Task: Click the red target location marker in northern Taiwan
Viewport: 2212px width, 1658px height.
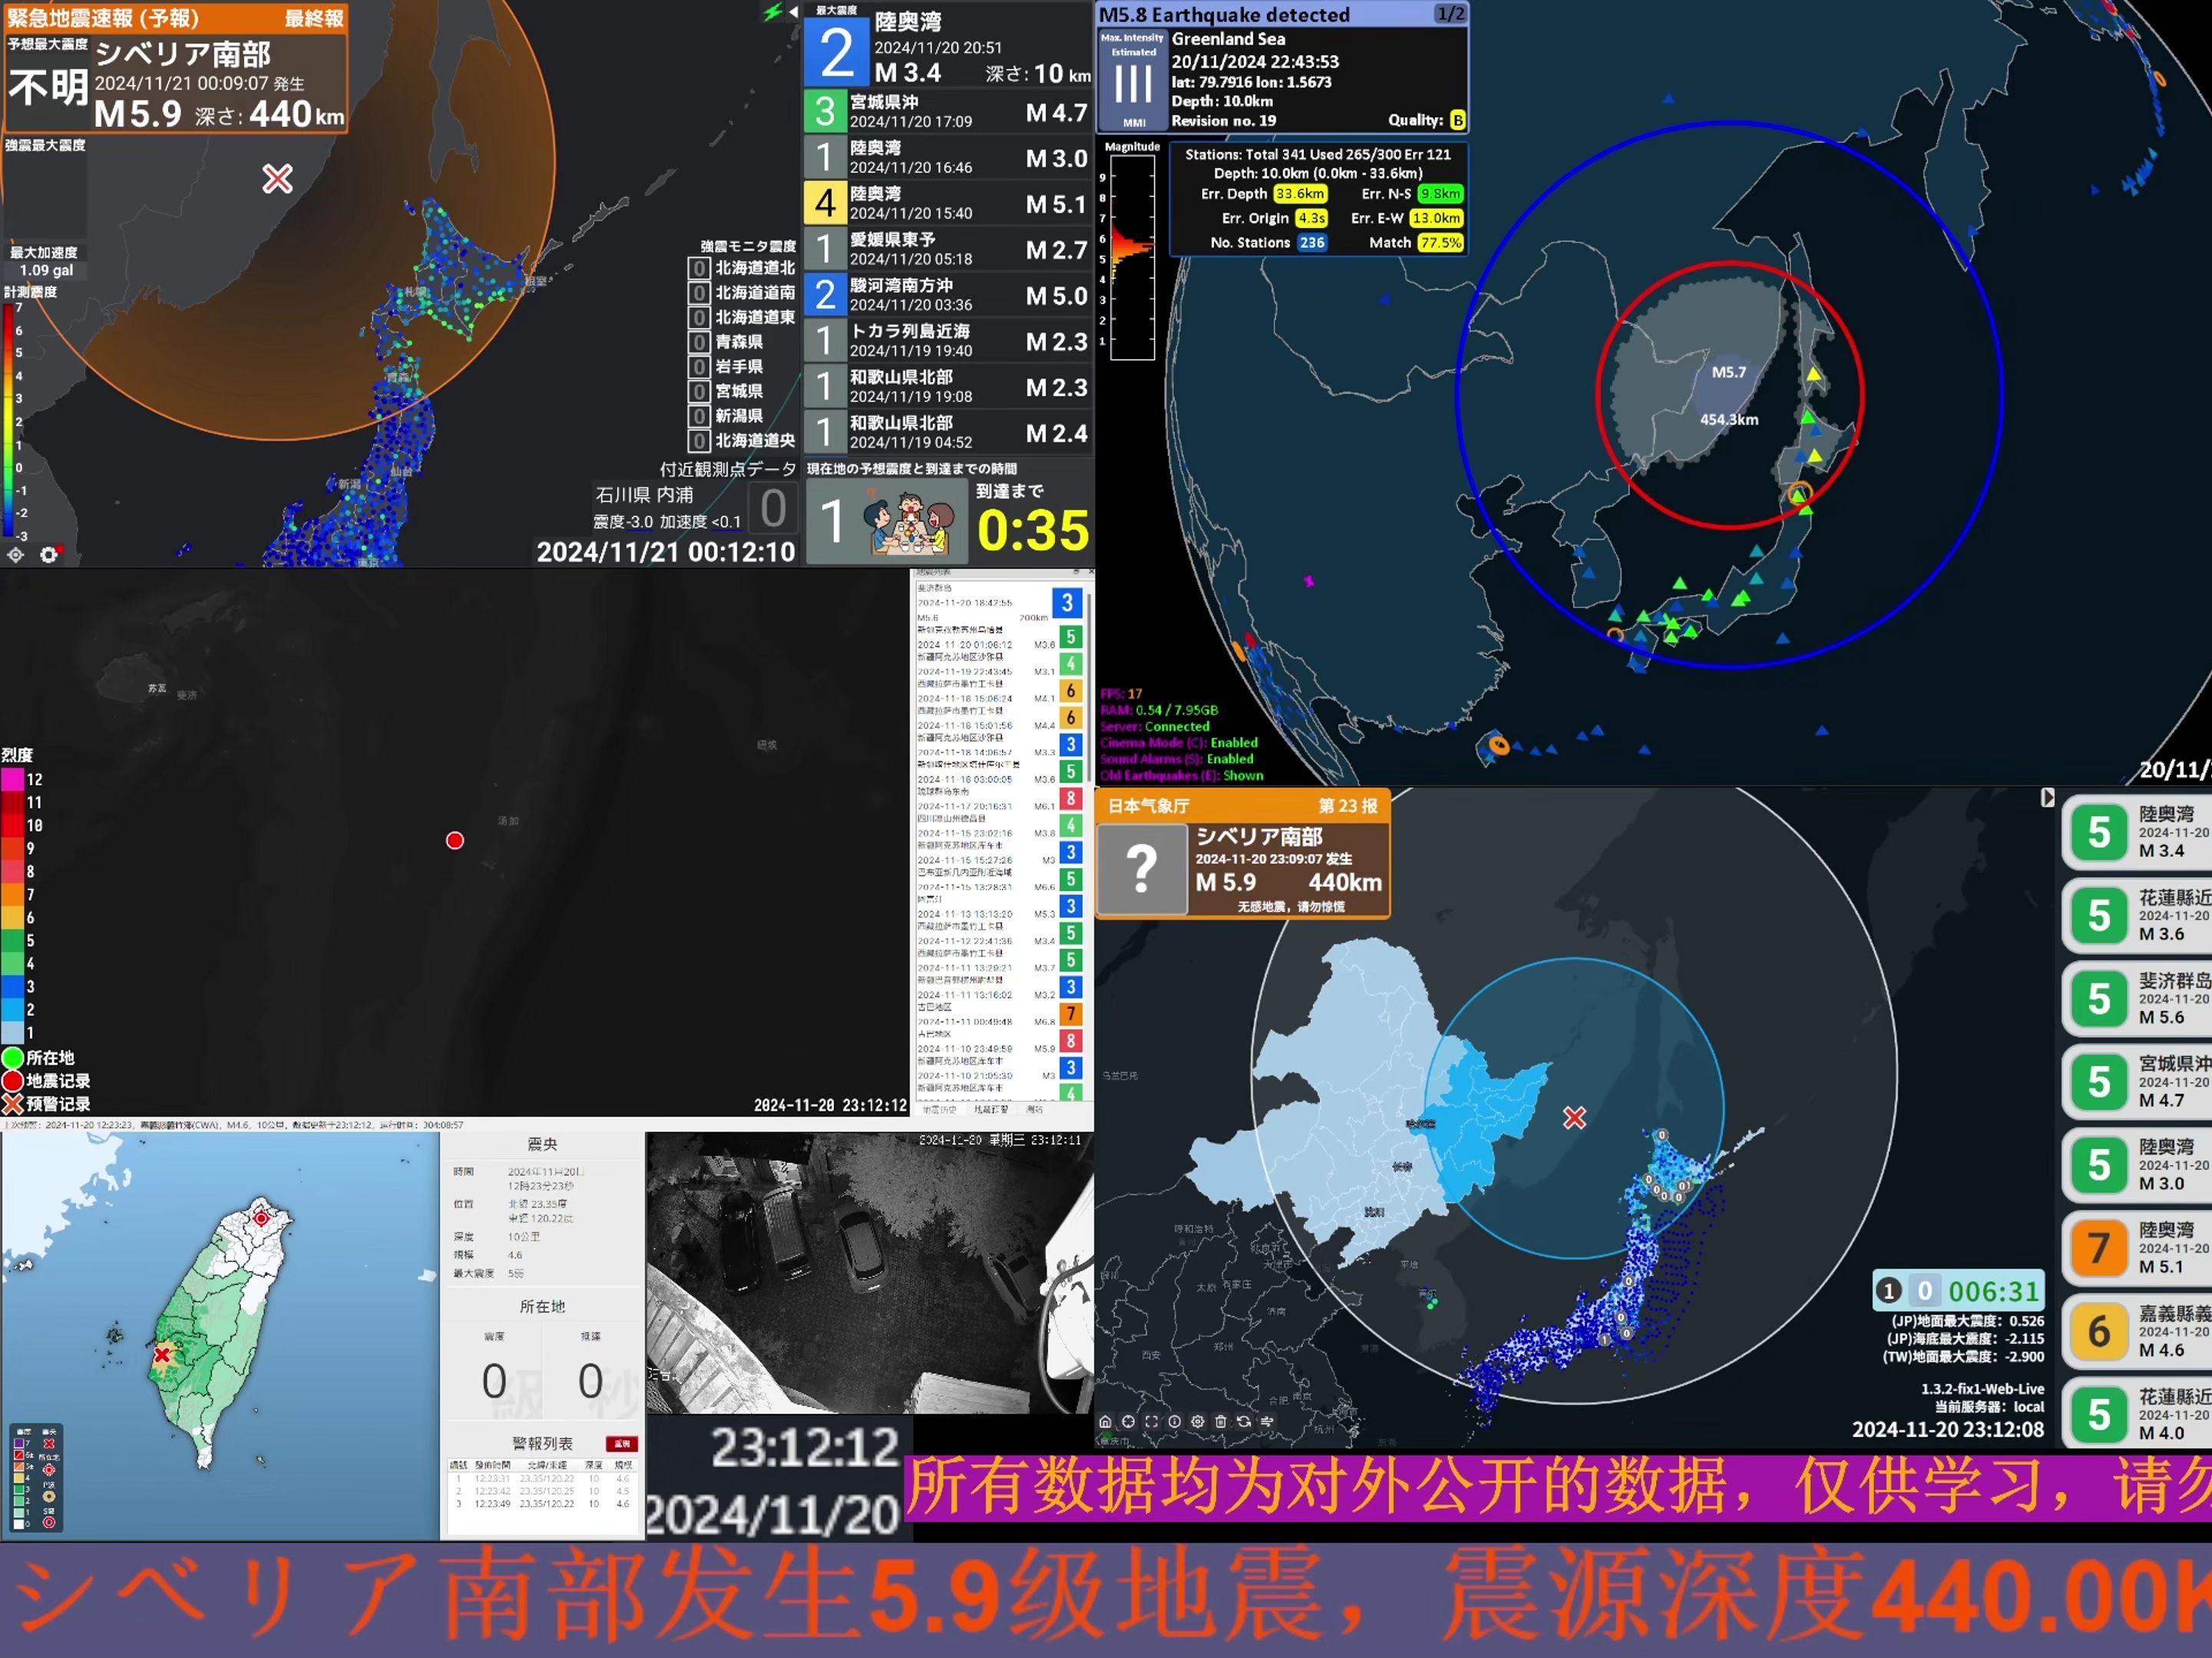Action: pyautogui.click(x=261, y=1218)
